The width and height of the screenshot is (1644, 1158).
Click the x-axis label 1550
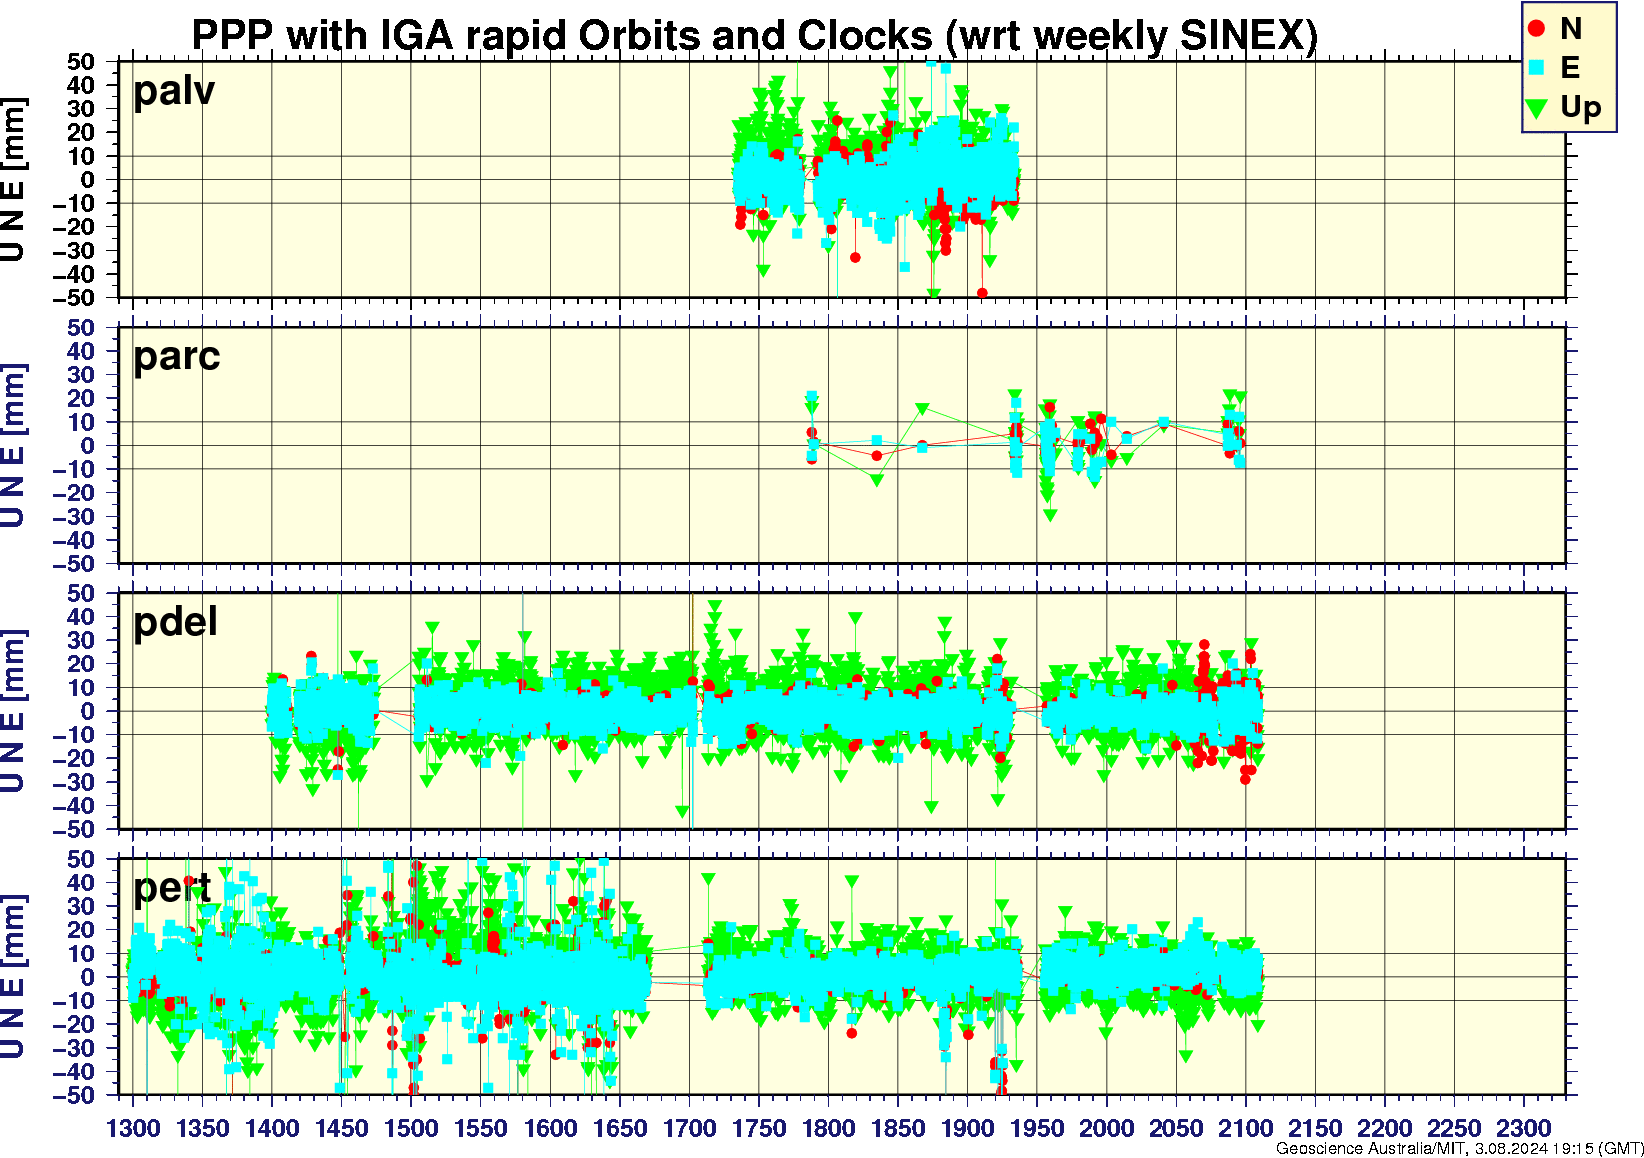tap(480, 1128)
